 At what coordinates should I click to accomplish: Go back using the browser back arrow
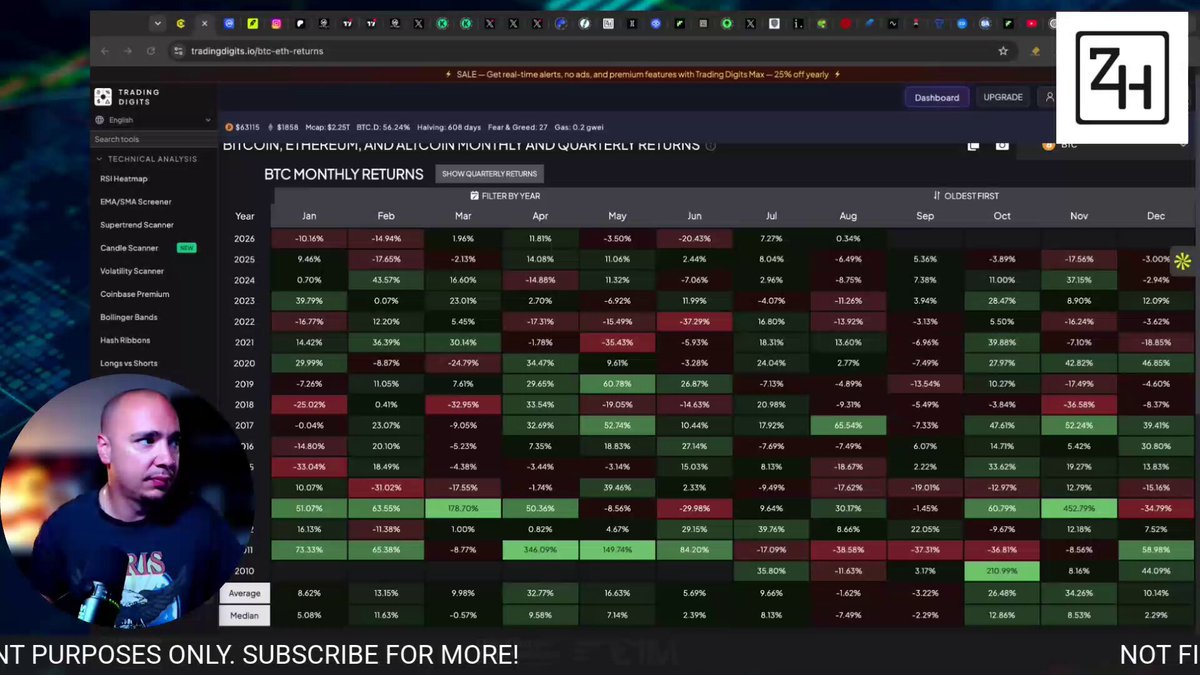pos(104,51)
